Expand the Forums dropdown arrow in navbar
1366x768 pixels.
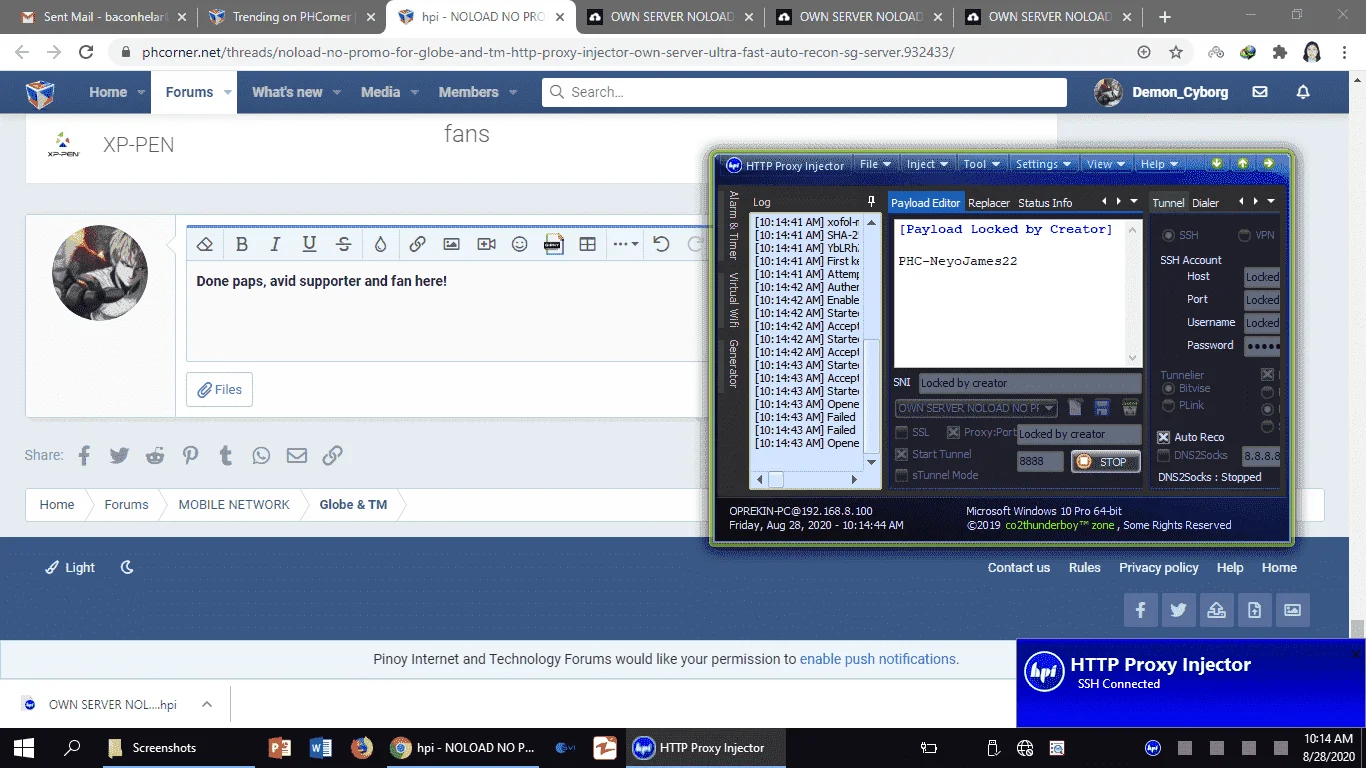[228, 92]
